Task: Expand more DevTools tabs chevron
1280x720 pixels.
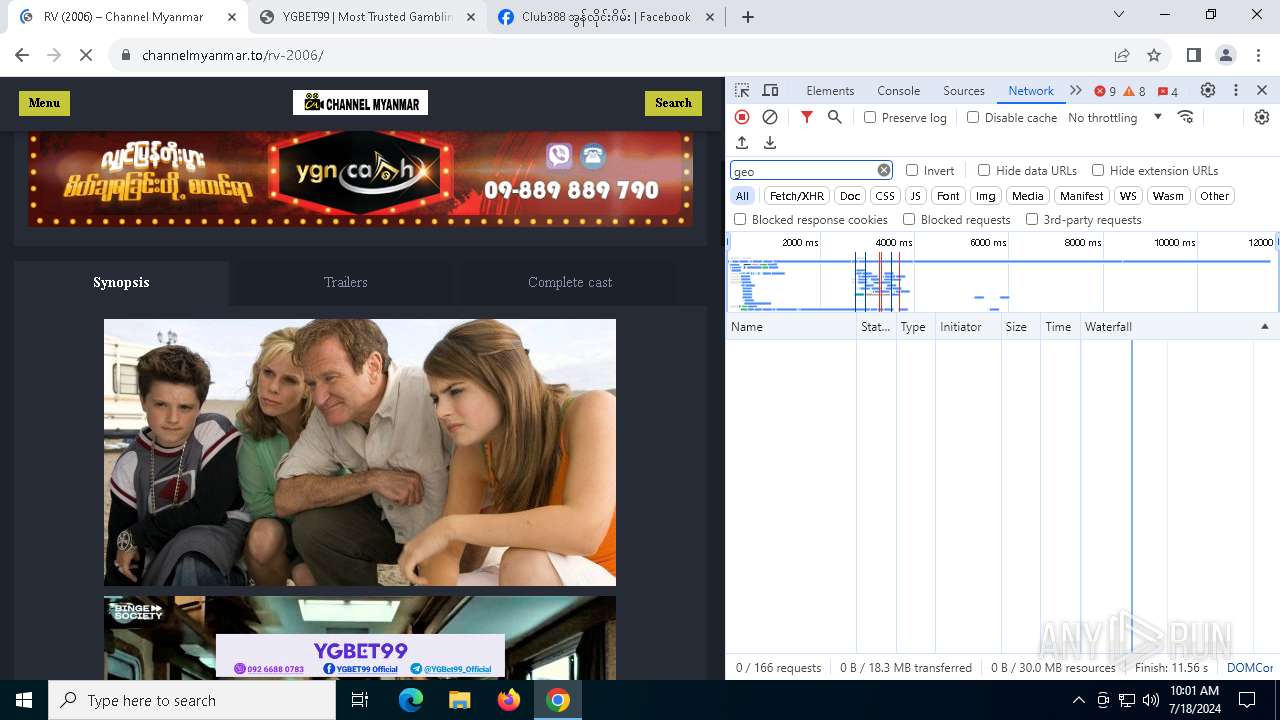Action: (x=1076, y=90)
